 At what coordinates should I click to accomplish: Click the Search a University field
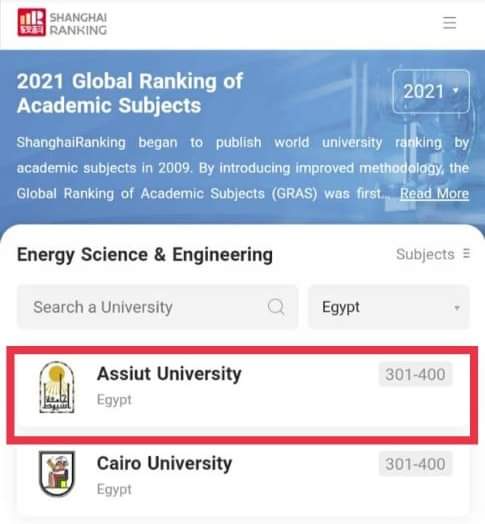[x=157, y=307]
